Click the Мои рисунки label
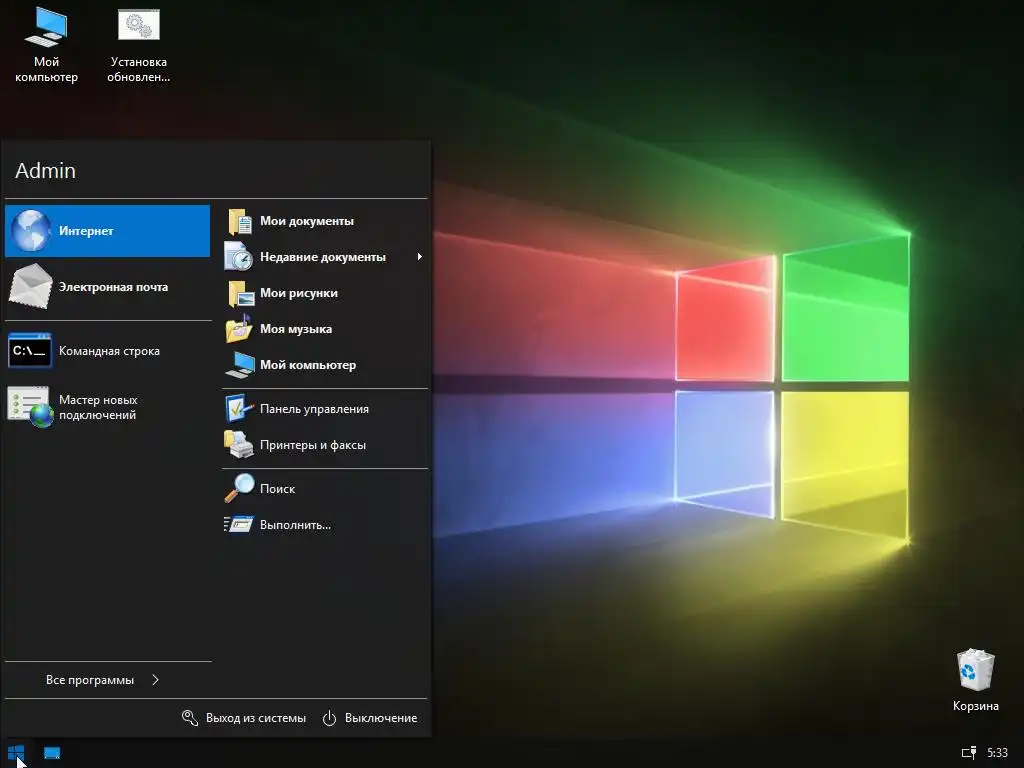The width and height of the screenshot is (1024, 768). (x=298, y=293)
